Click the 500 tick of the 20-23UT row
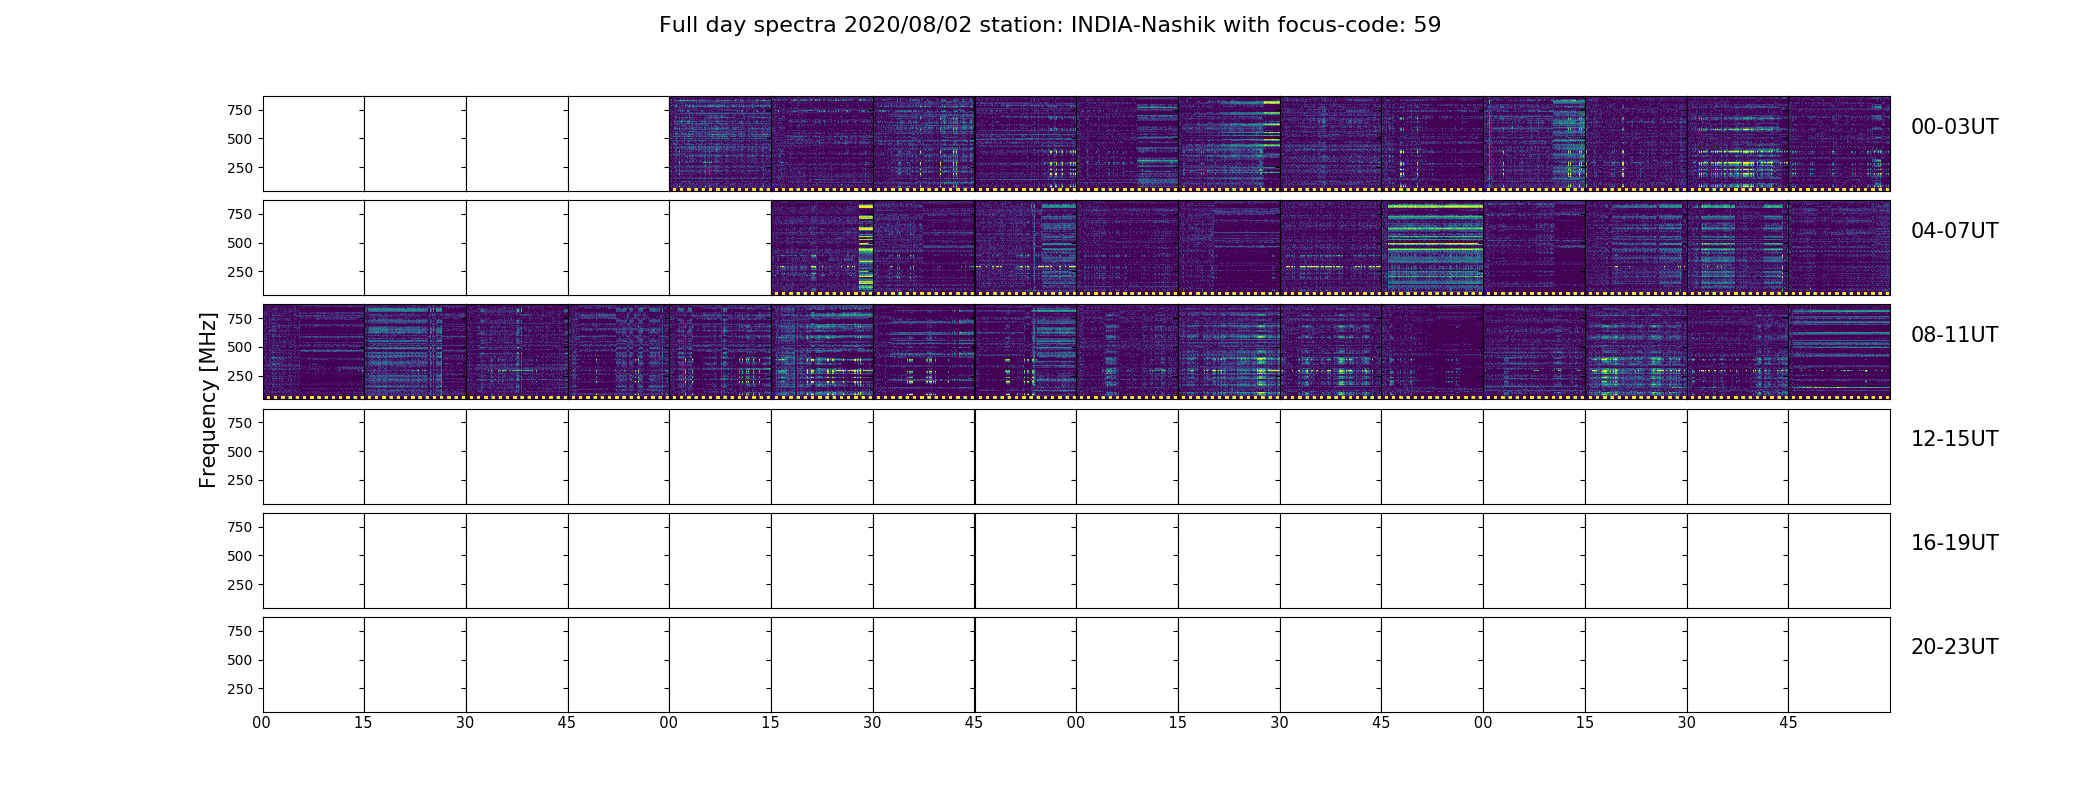 [239, 660]
